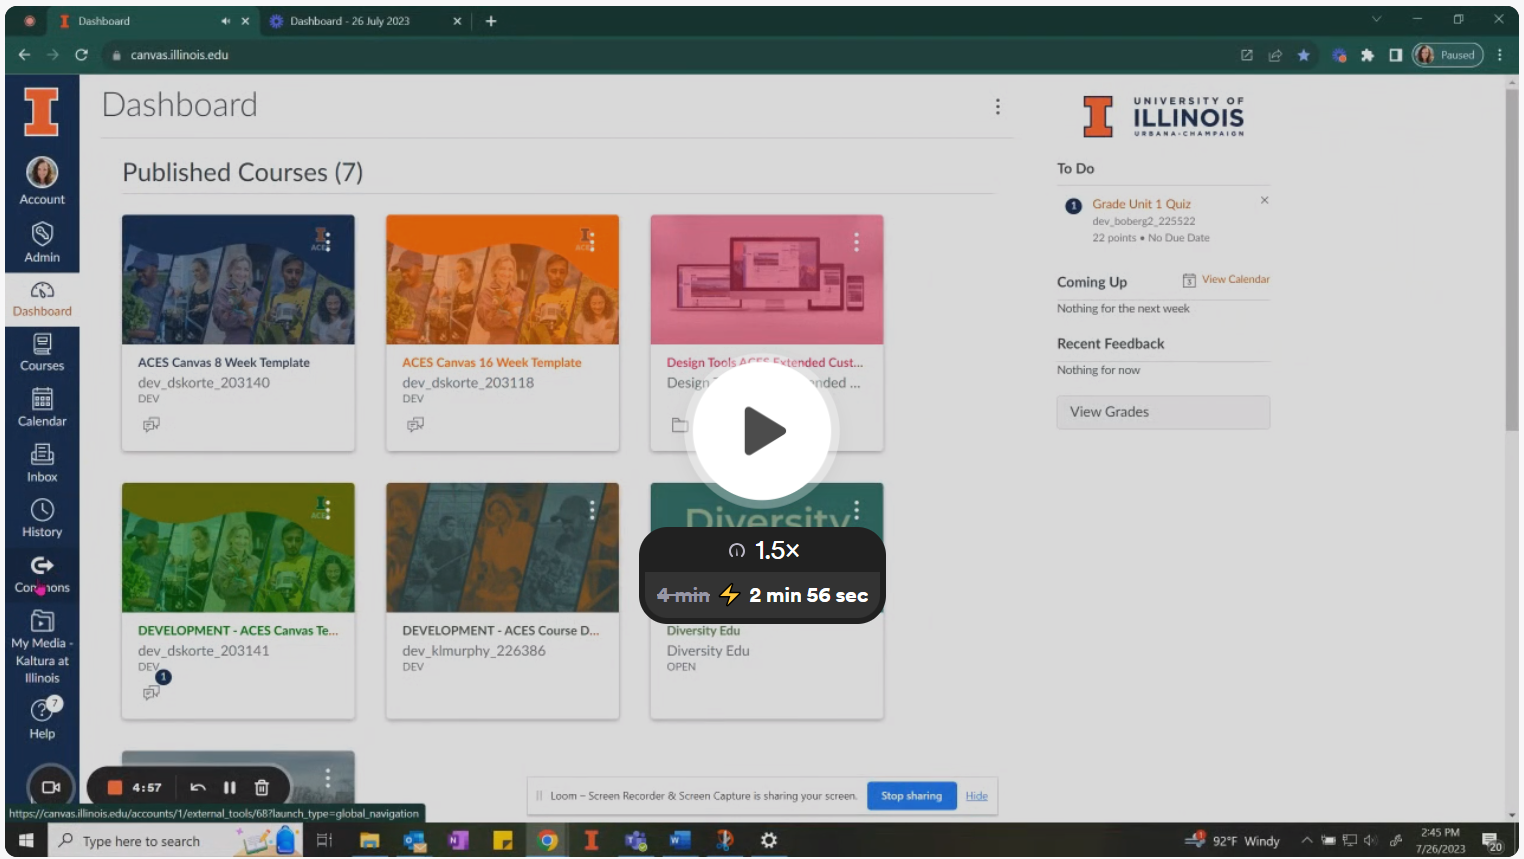This screenshot has height=859, width=1524.
Task: Open the Chrome profile marked Paused
Action: 1447,55
